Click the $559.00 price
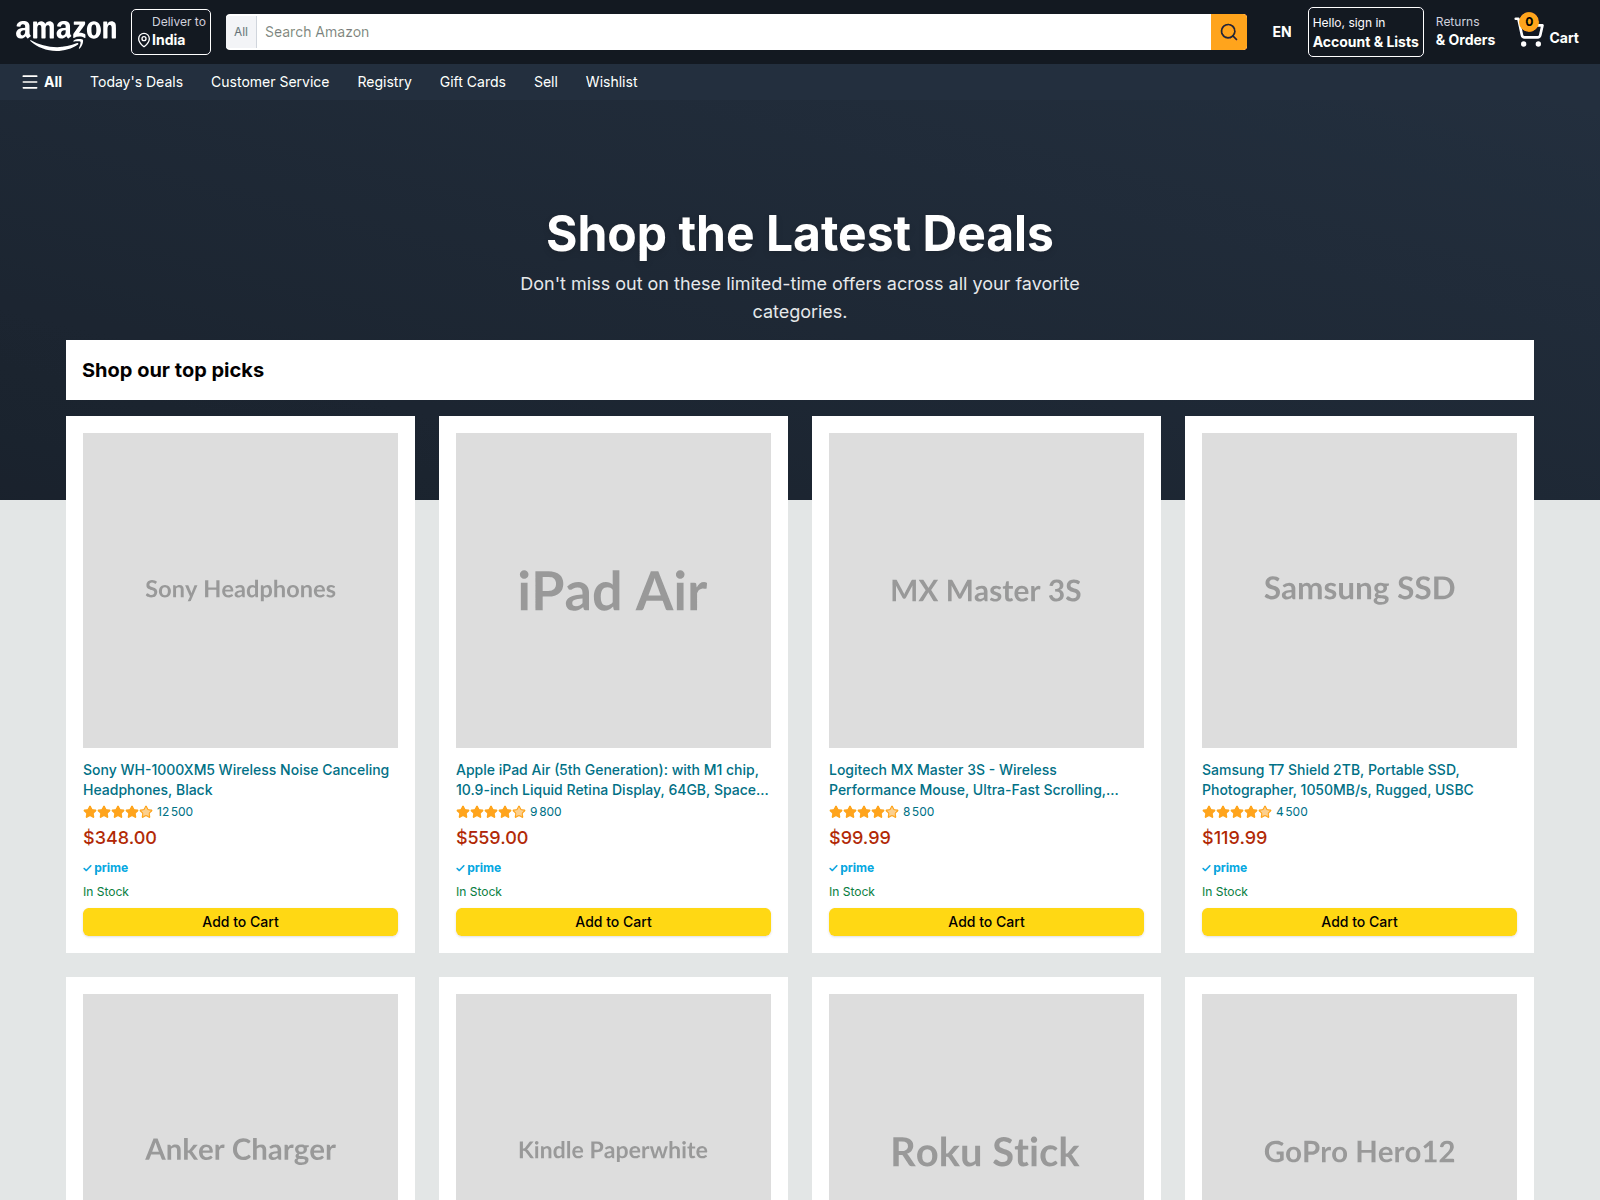This screenshot has width=1600, height=1200. tap(492, 838)
